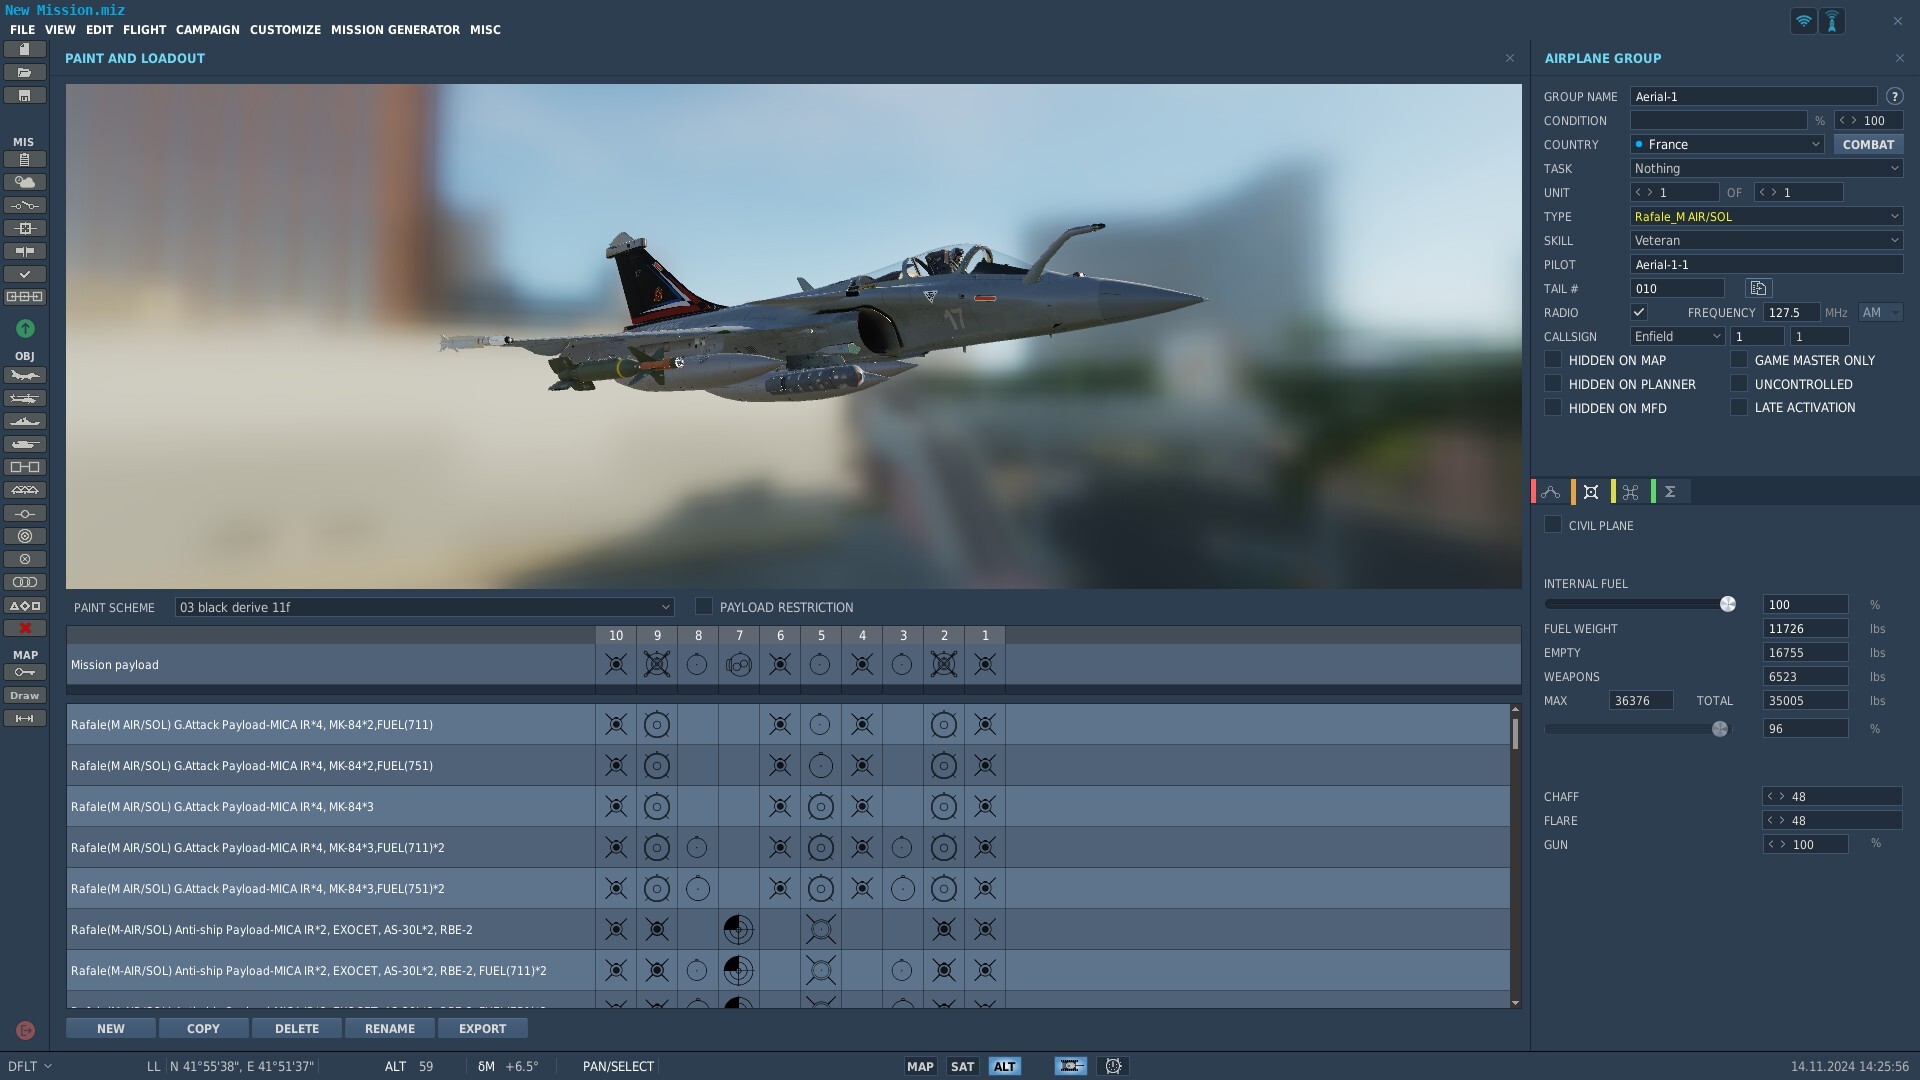Click the GROUP NAME input field

(x=1753, y=96)
